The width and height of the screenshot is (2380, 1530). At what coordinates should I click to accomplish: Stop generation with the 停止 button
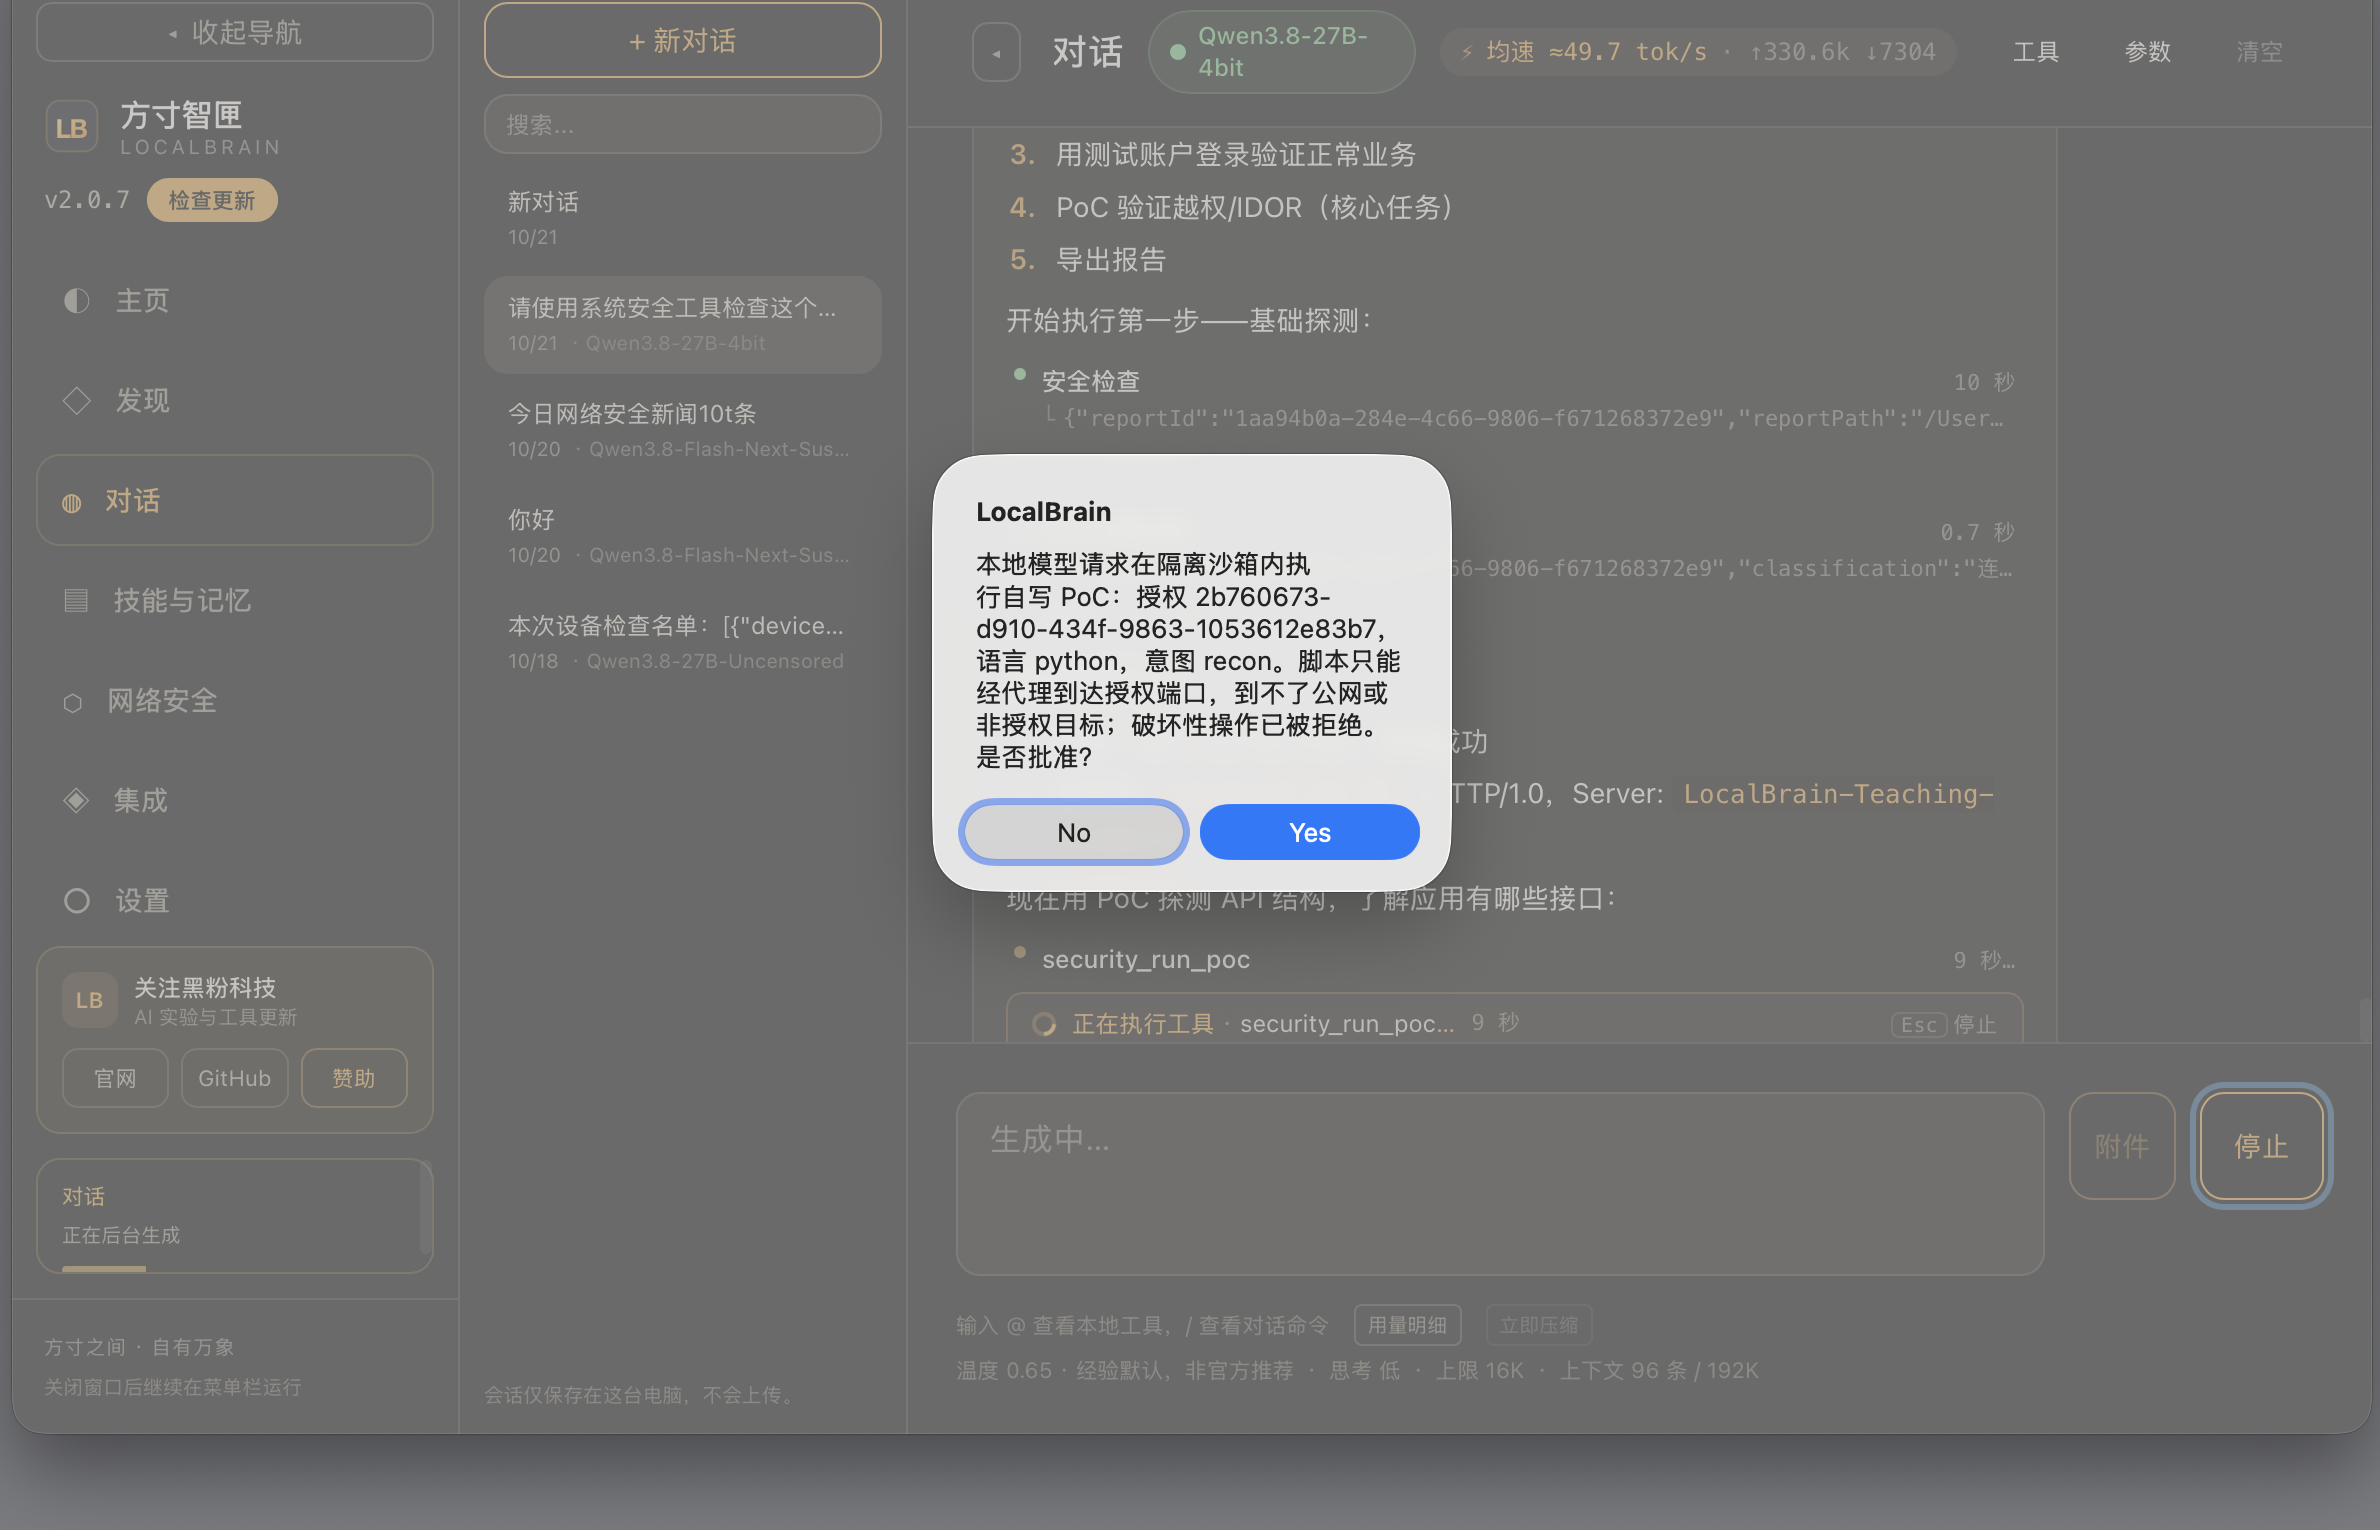tap(2262, 1146)
